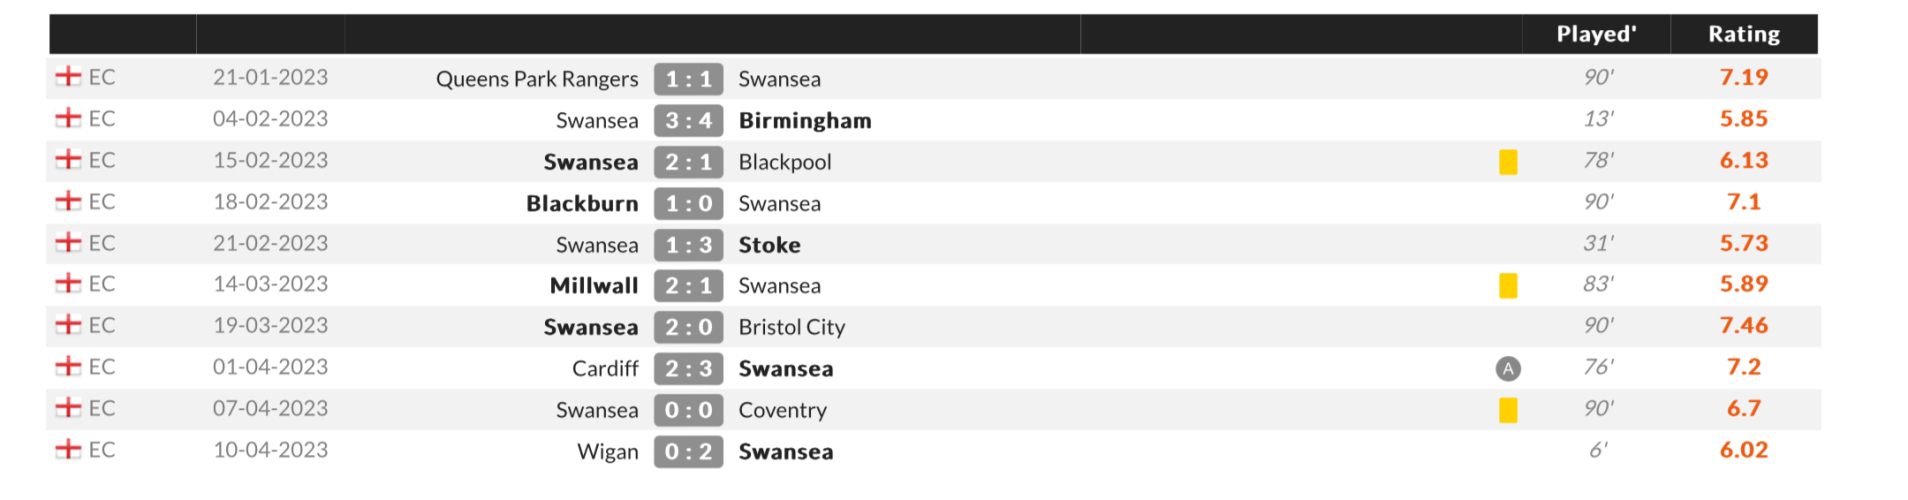Open the Birmingham team link
The height and width of the screenshot is (500, 1908).
805,121
